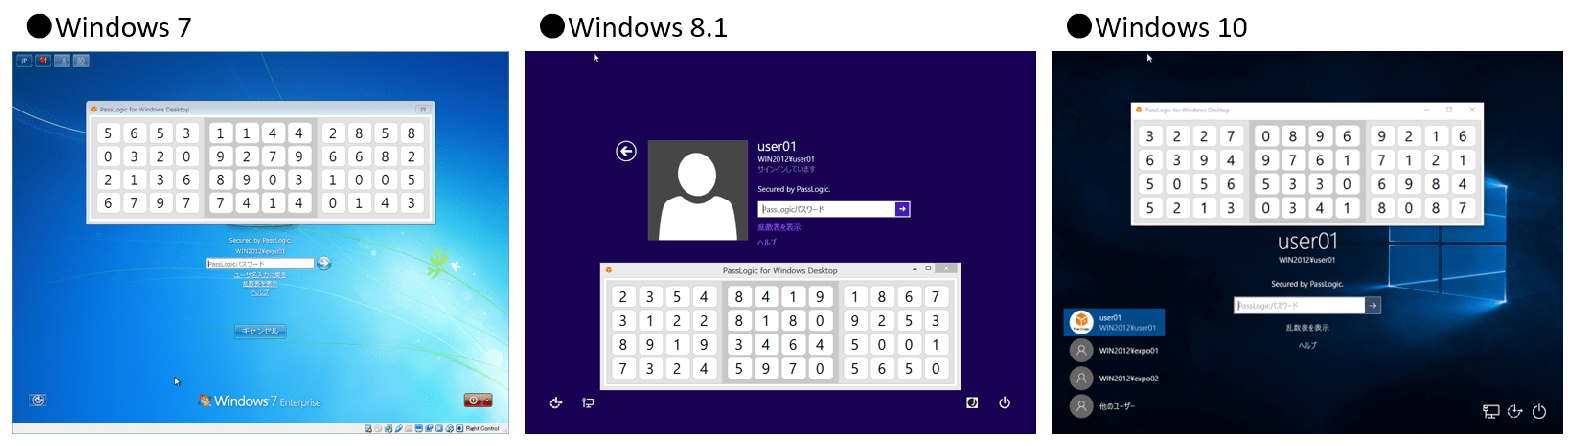Click the Windows 10 power icon
Viewport: 1580px width, 446px height.
point(1540,411)
